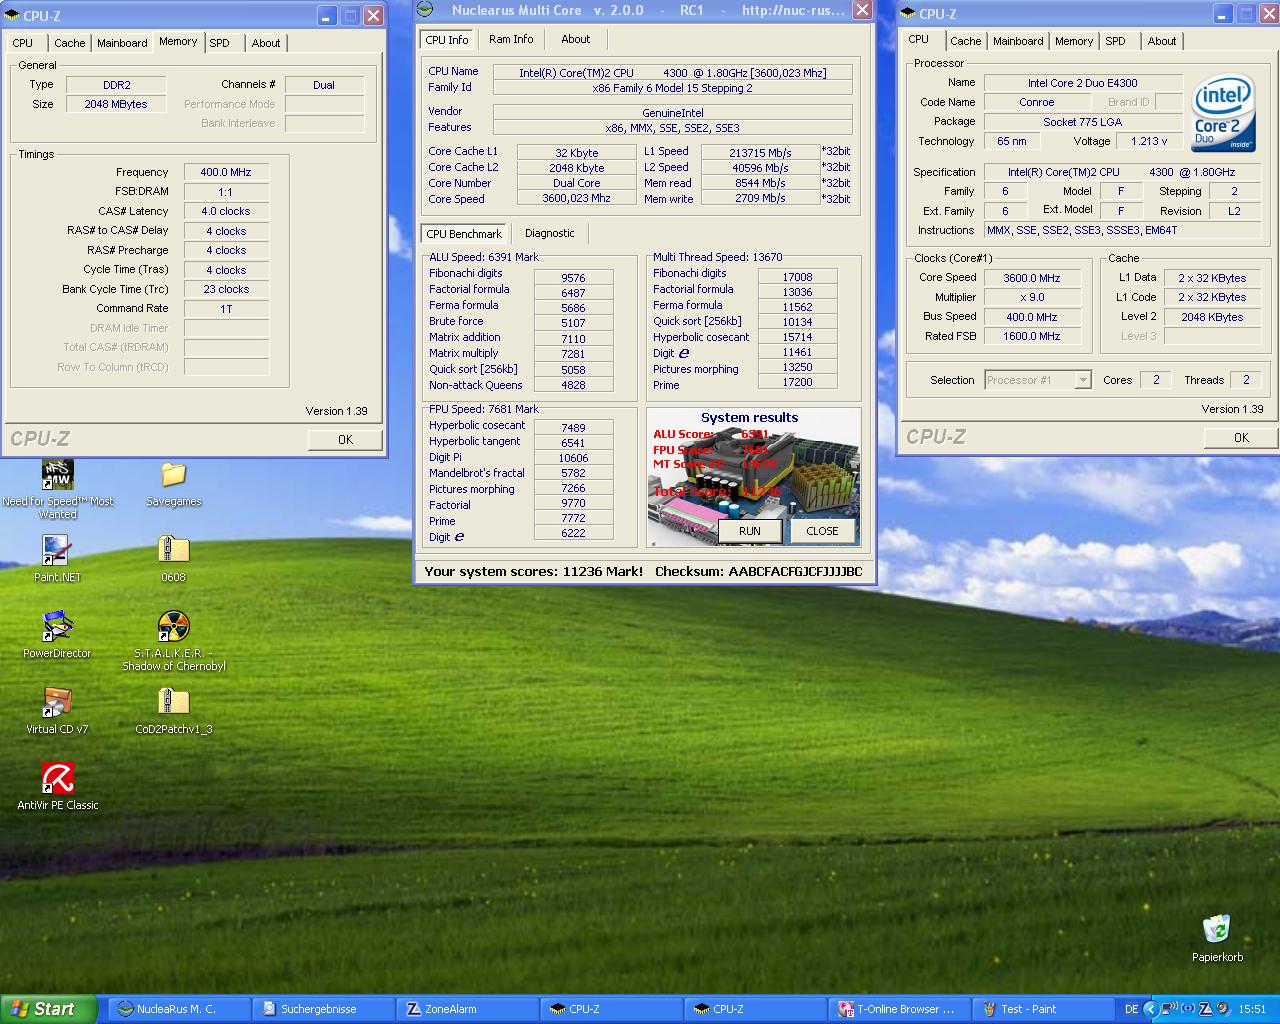
Task: Open the Virtual CD v7 icon
Action: (x=57, y=703)
